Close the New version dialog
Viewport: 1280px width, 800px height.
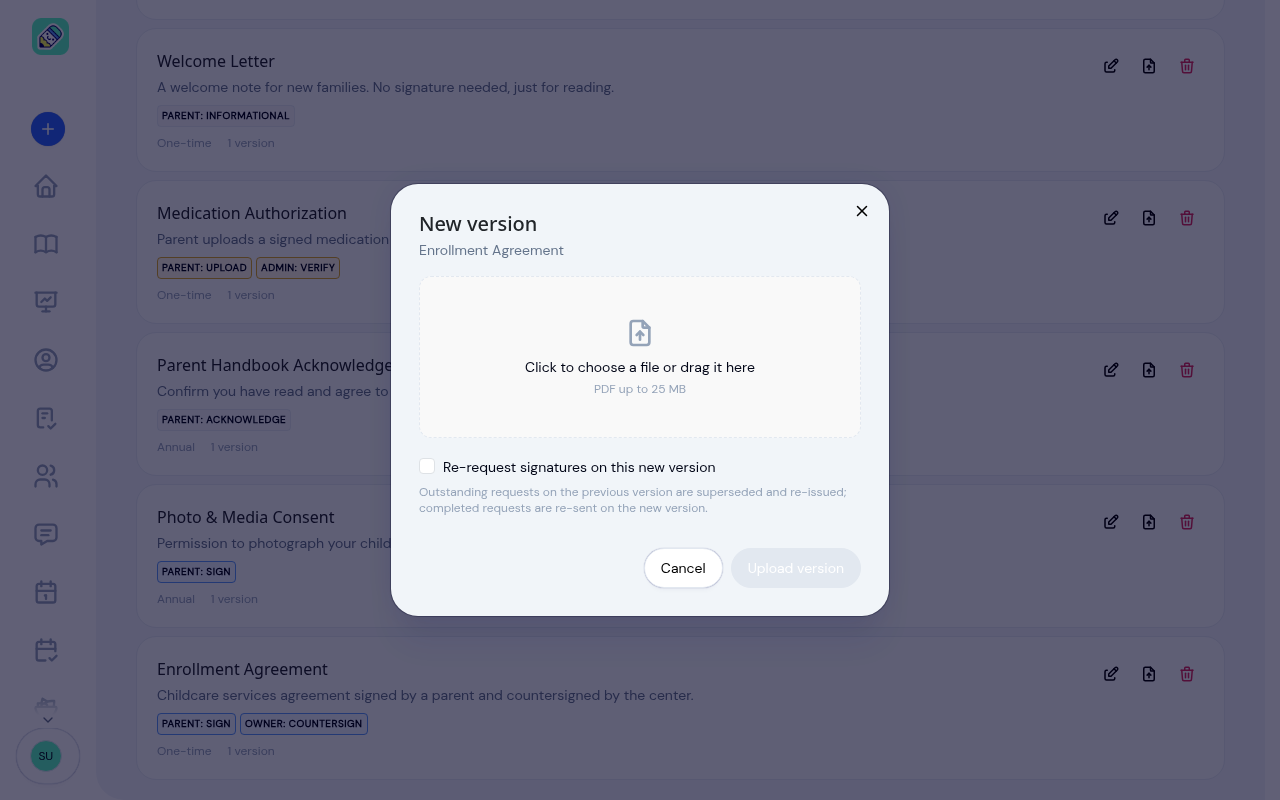(x=862, y=211)
